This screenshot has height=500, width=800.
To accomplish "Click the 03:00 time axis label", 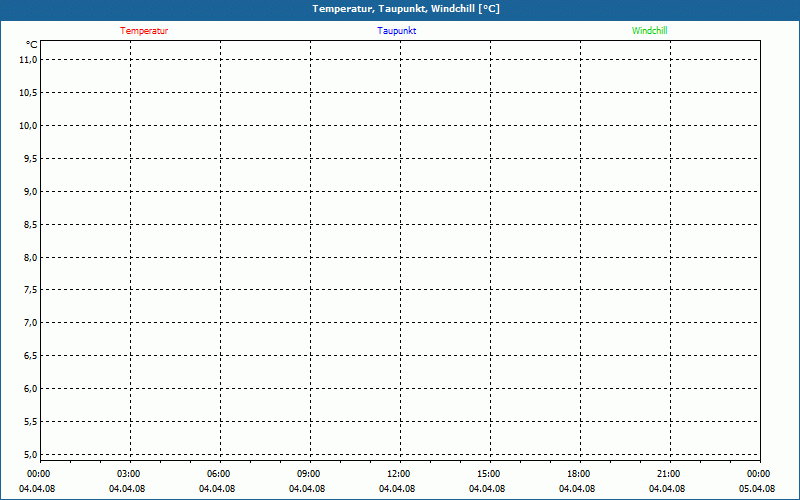I will (x=129, y=474).
